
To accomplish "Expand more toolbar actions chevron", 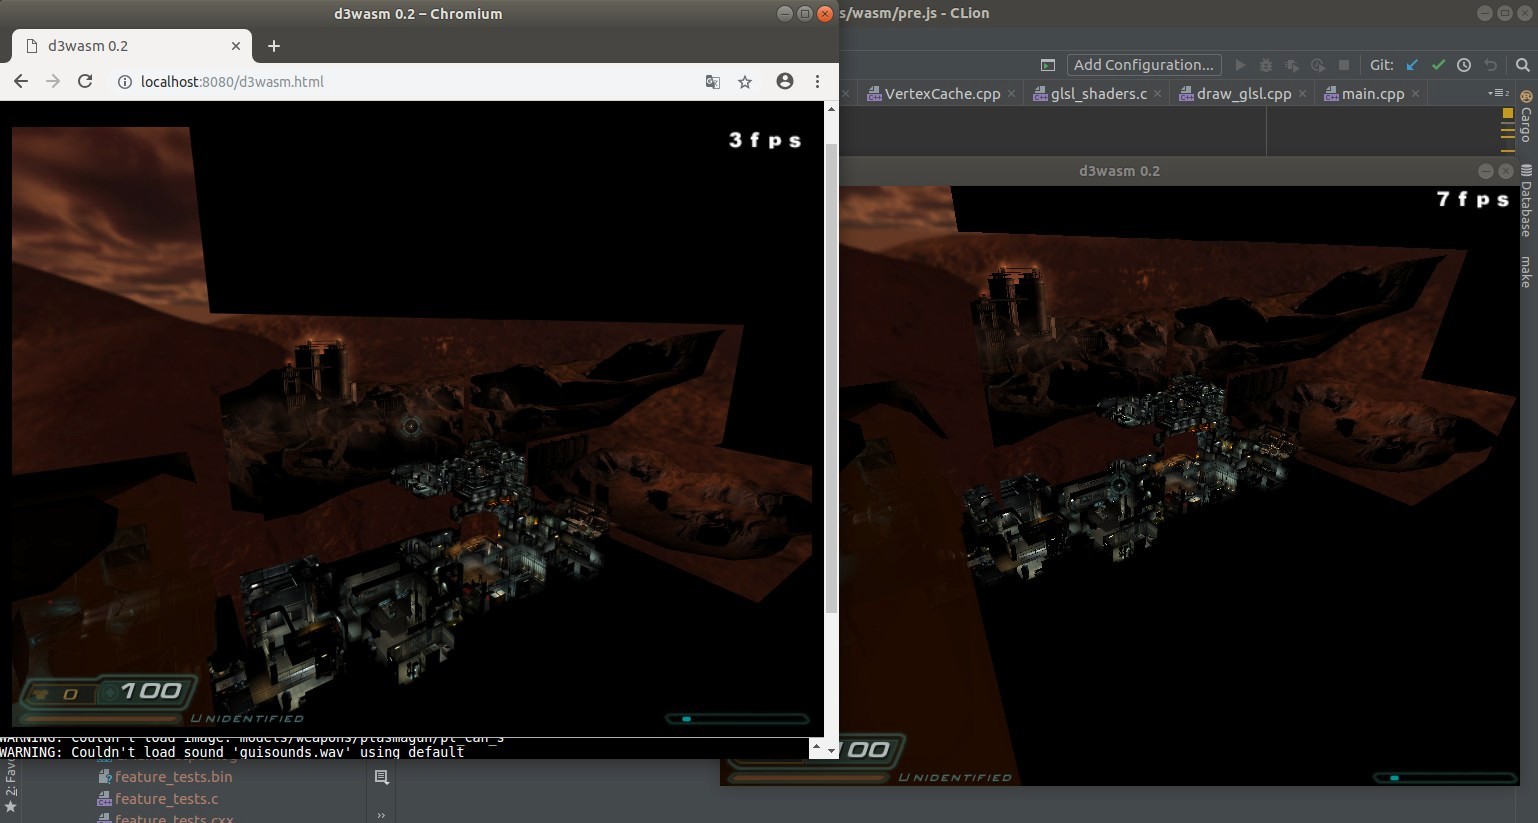I will click(381, 815).
